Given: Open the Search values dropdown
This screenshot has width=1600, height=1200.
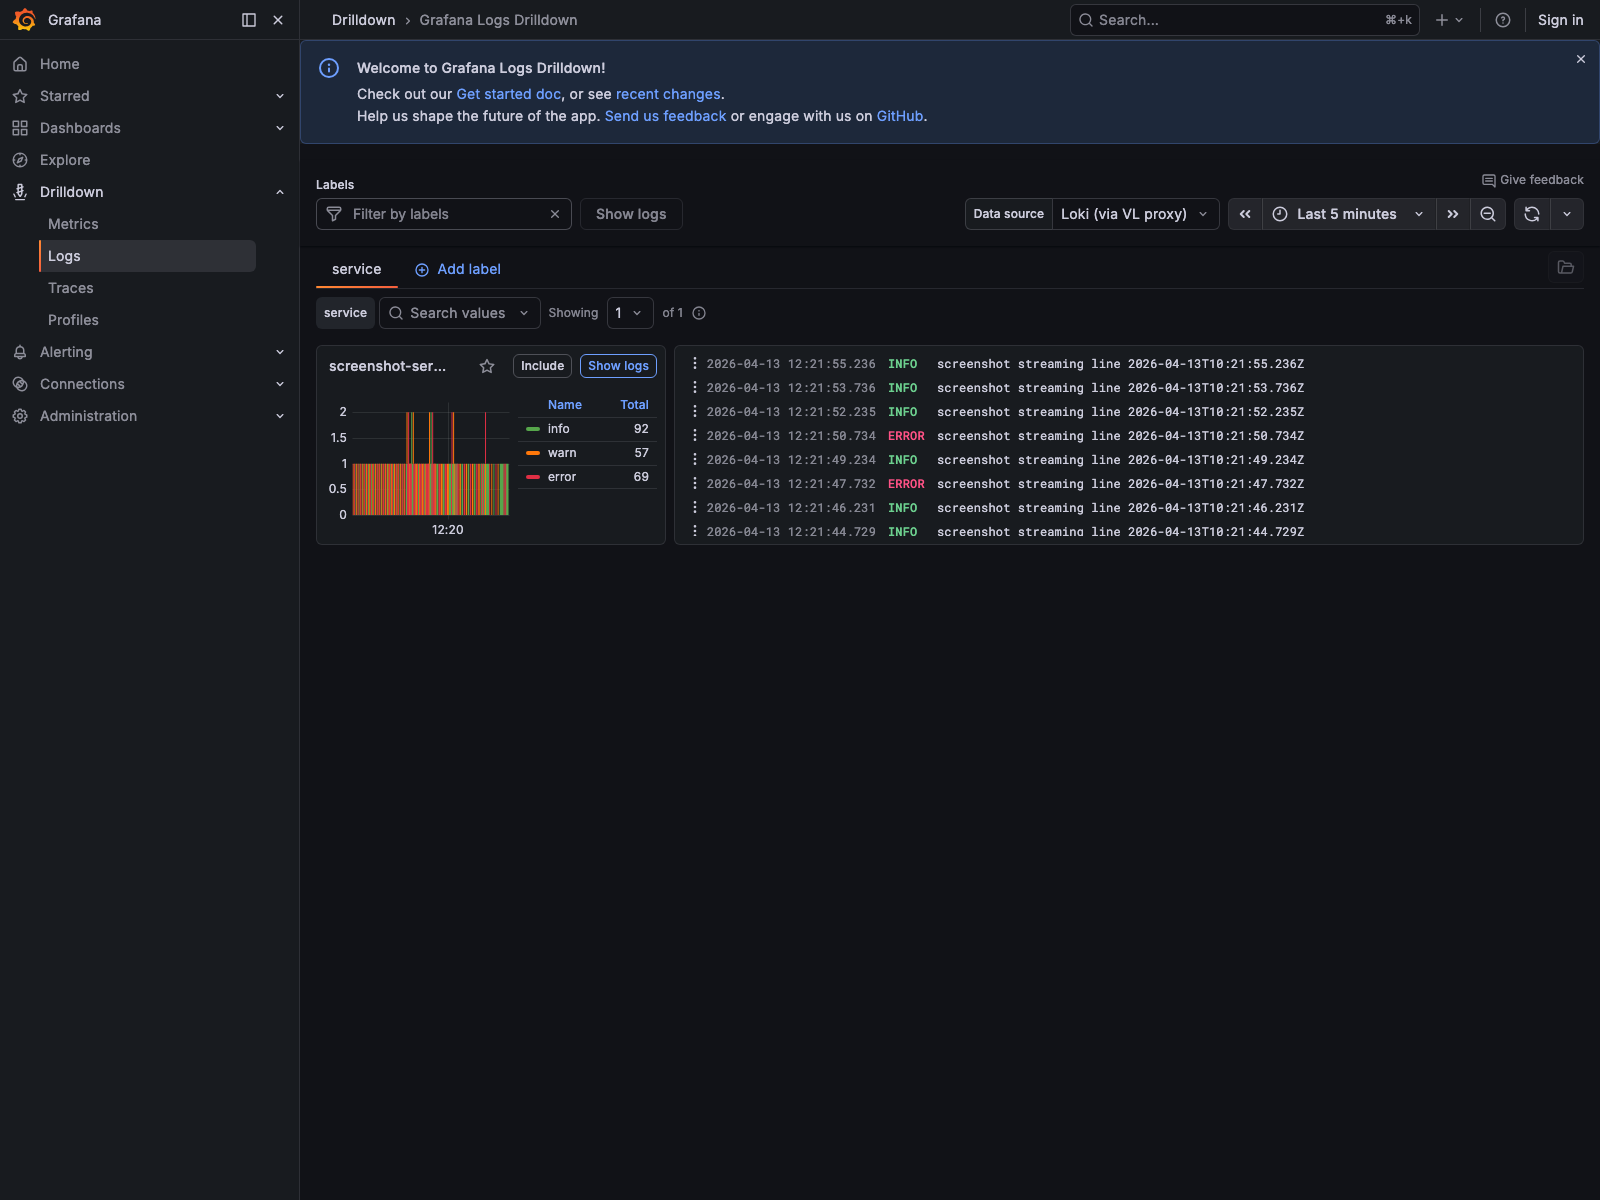Looking at the screenshot, I should [x=460, y=313].
